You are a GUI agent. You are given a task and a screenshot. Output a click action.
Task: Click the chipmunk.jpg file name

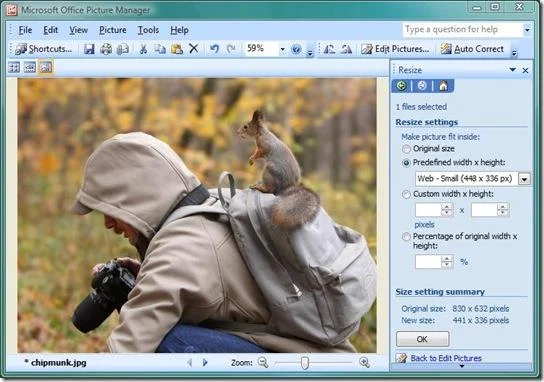click(59, 363)
